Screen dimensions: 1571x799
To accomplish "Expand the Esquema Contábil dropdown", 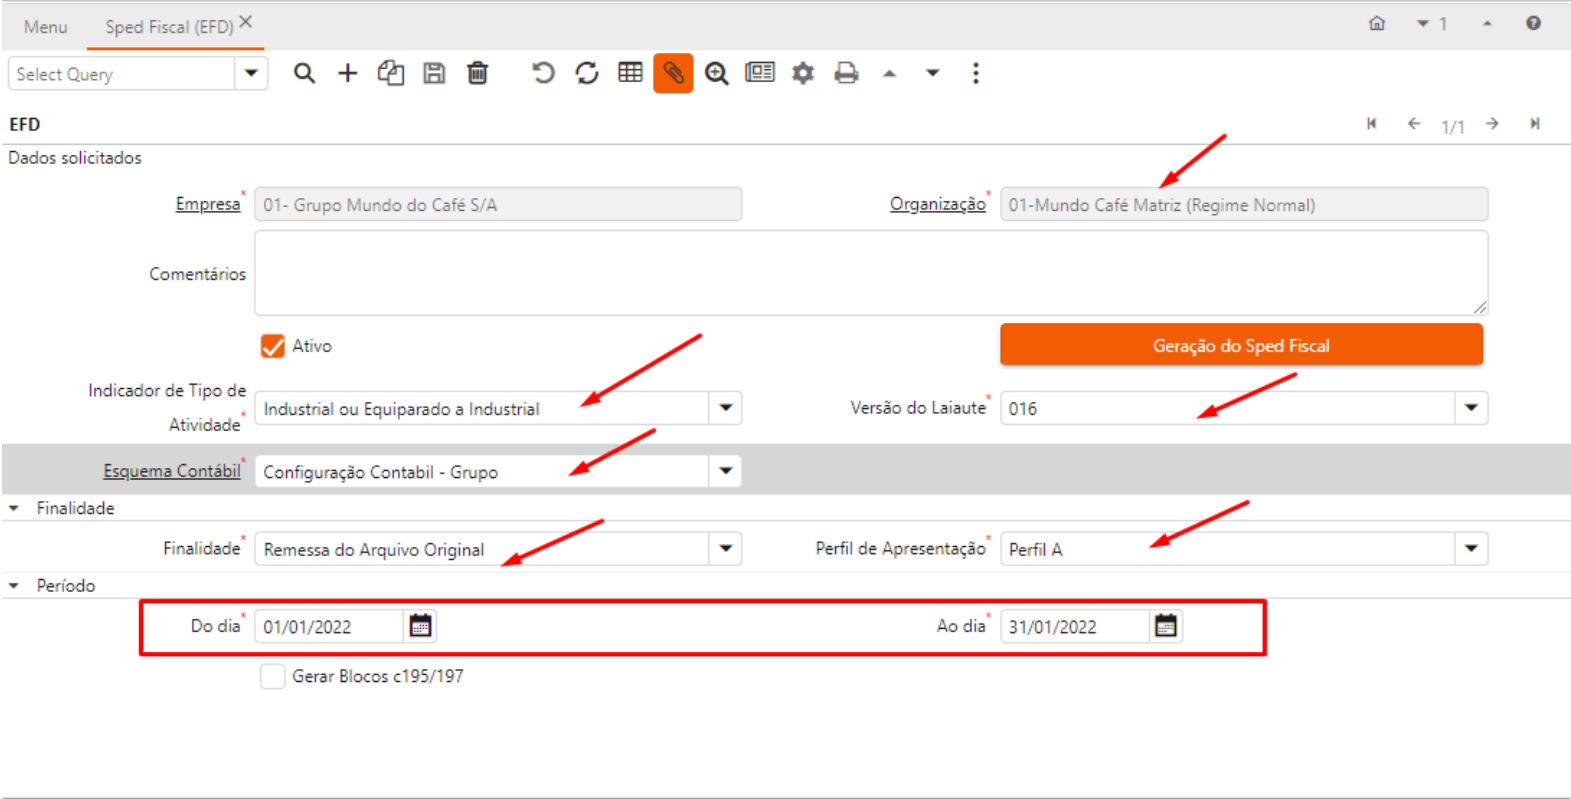I will [726, 471].
